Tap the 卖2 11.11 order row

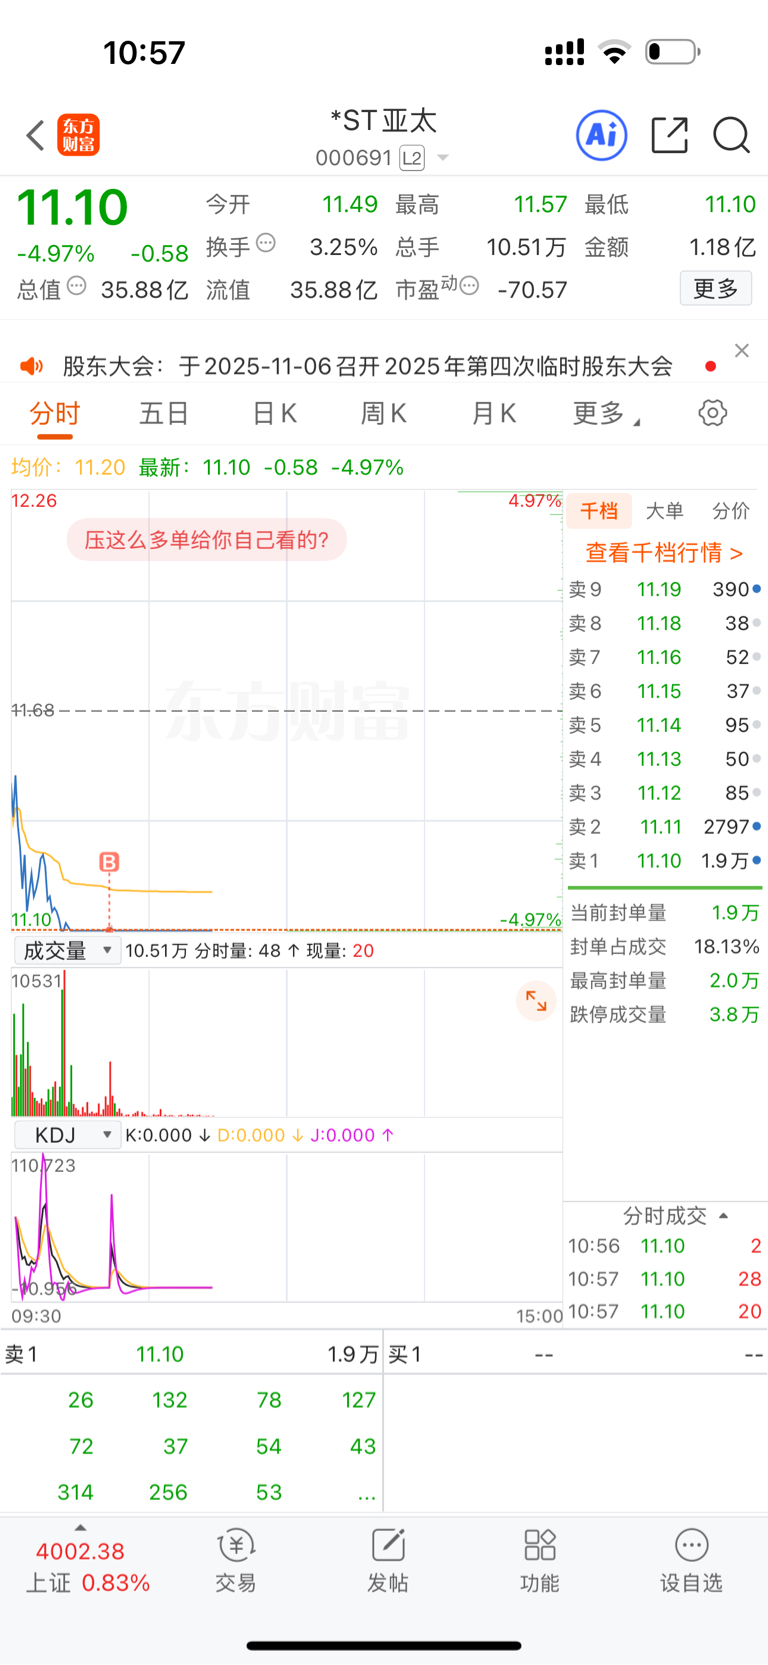coord(664,827)
